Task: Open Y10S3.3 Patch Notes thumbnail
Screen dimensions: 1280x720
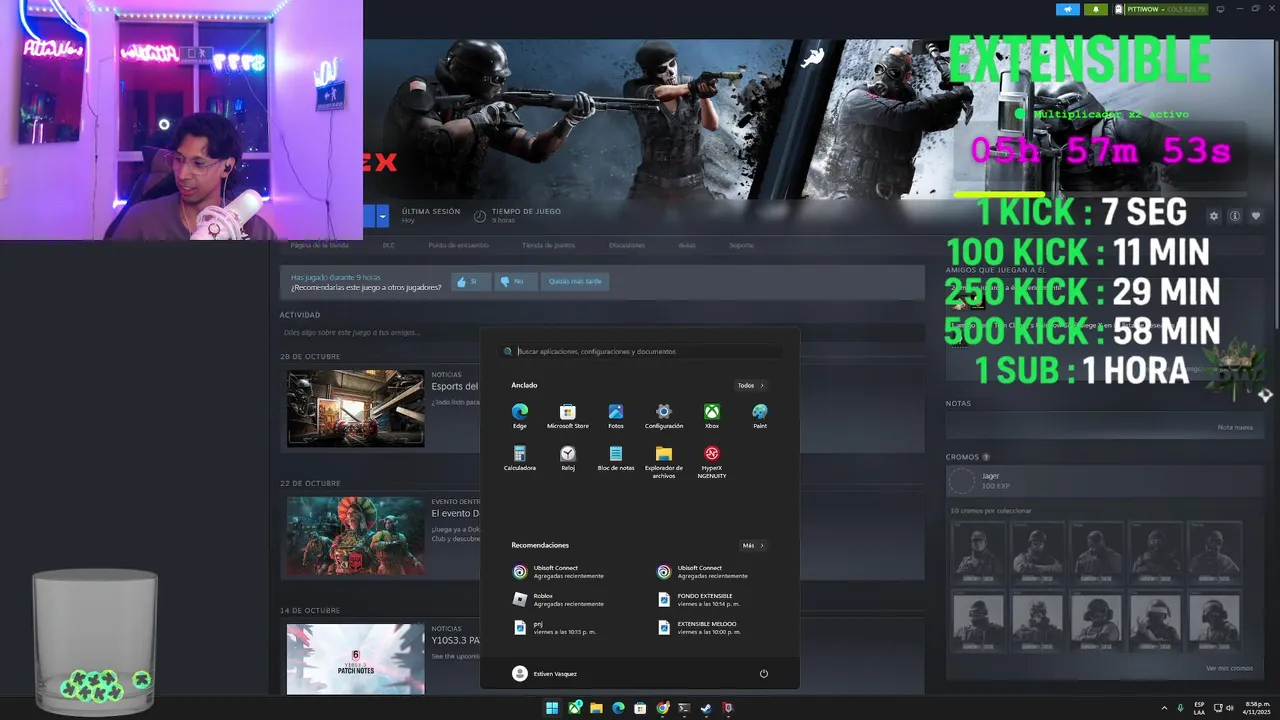Action: click(x=356, y=659)
